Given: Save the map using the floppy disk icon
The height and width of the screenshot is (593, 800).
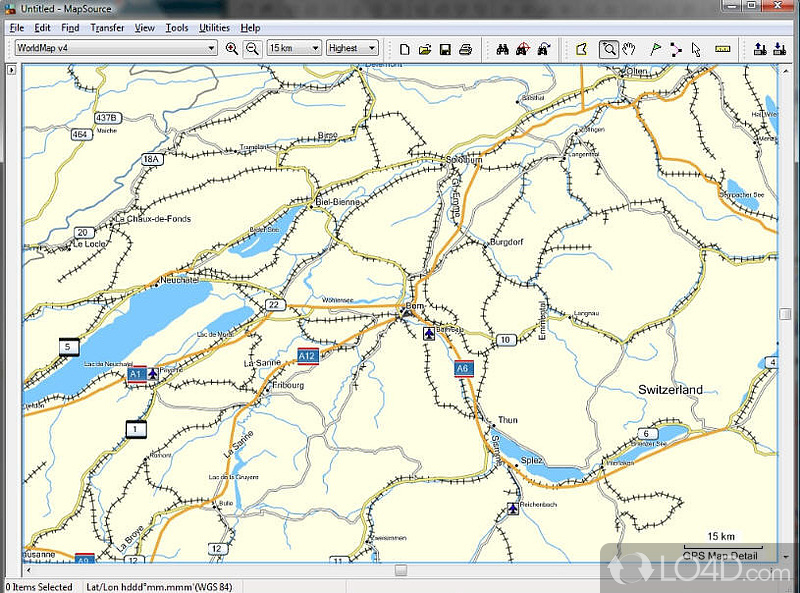Looking at the screenshot, I should click(x=444, y=48).
